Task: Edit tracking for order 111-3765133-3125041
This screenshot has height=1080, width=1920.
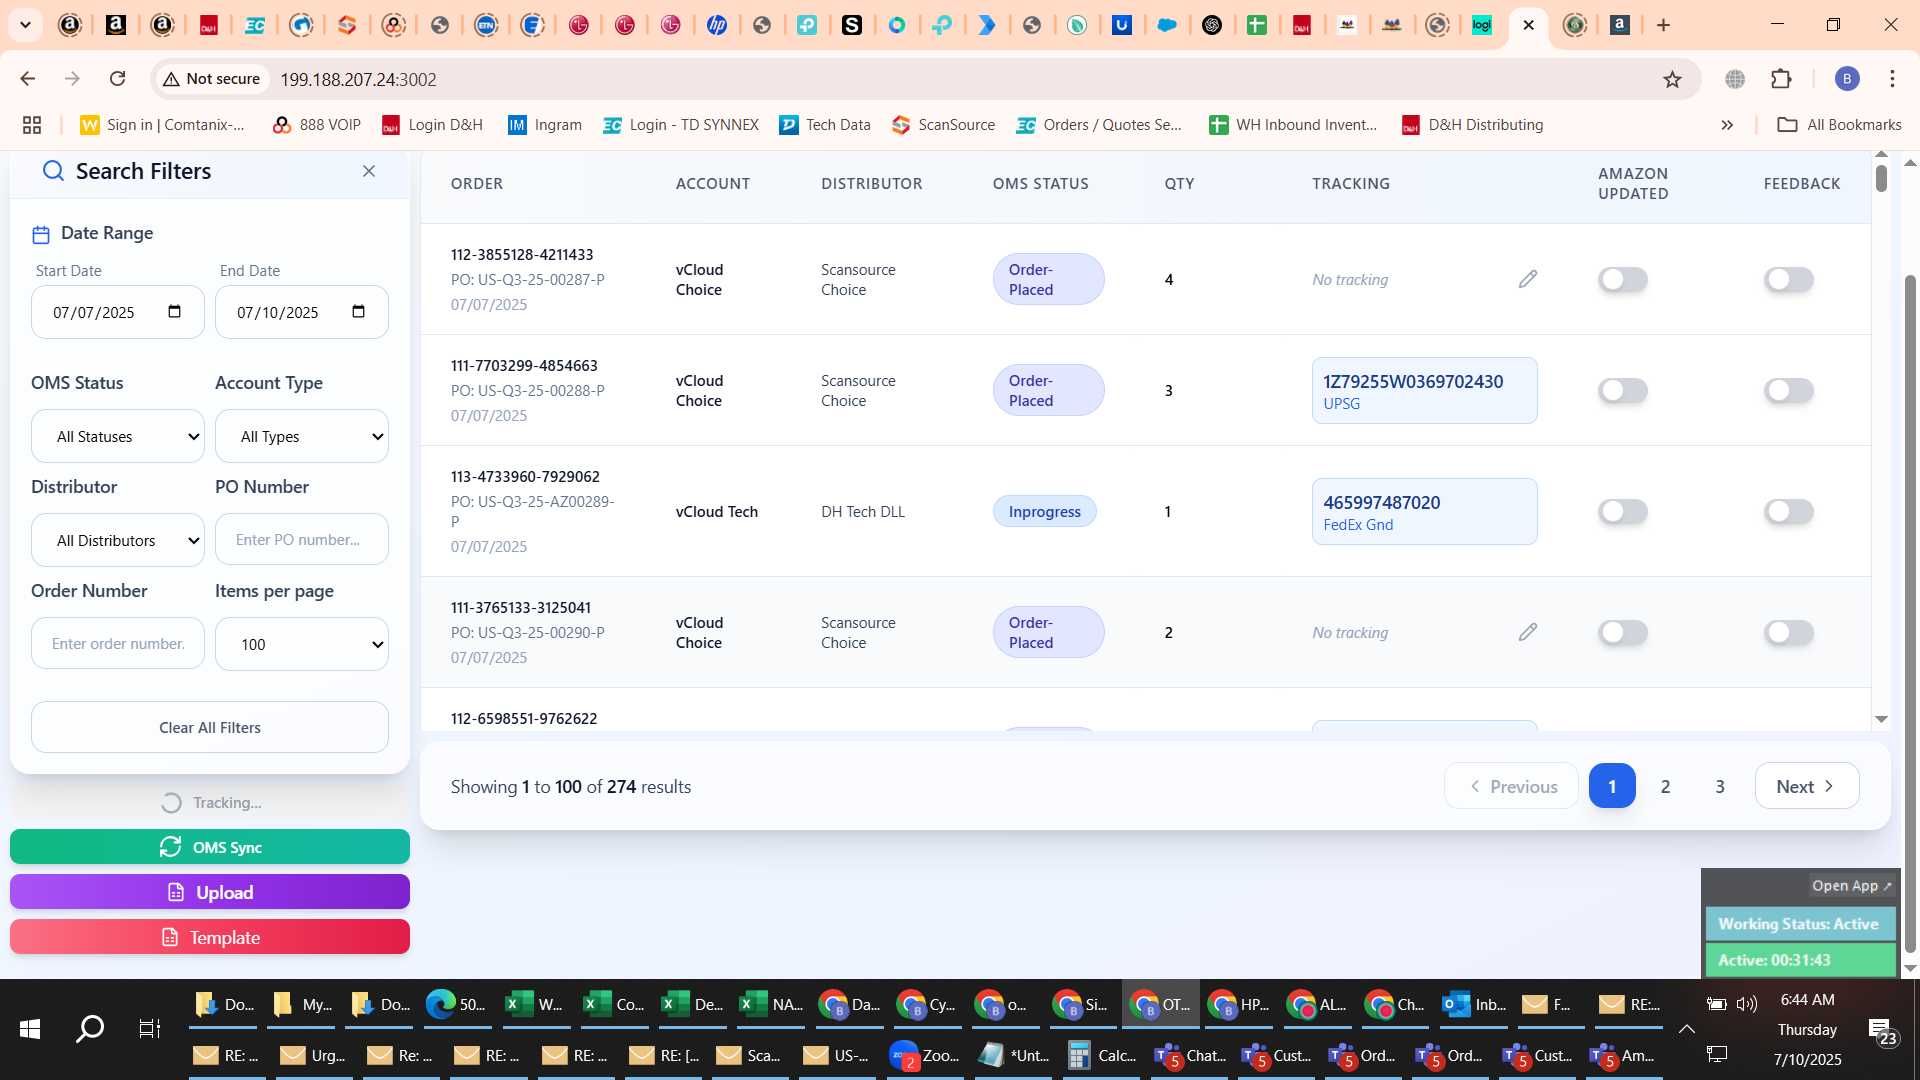Action: click(x=1528, y=632)
